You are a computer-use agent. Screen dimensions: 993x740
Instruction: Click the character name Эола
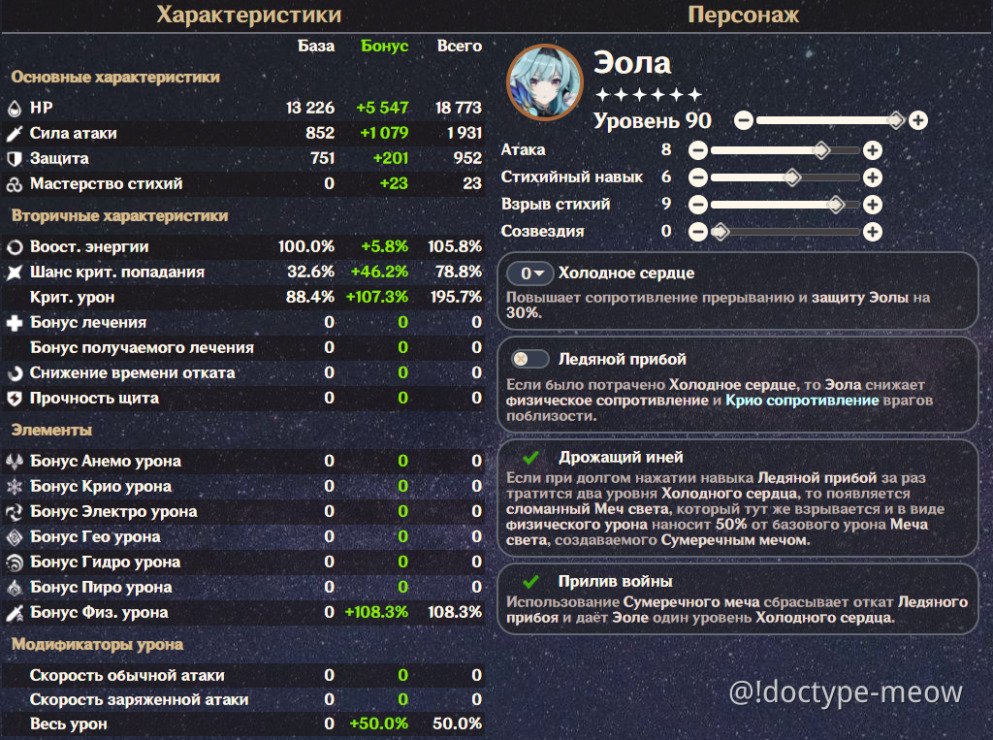(x=632, y=63)
